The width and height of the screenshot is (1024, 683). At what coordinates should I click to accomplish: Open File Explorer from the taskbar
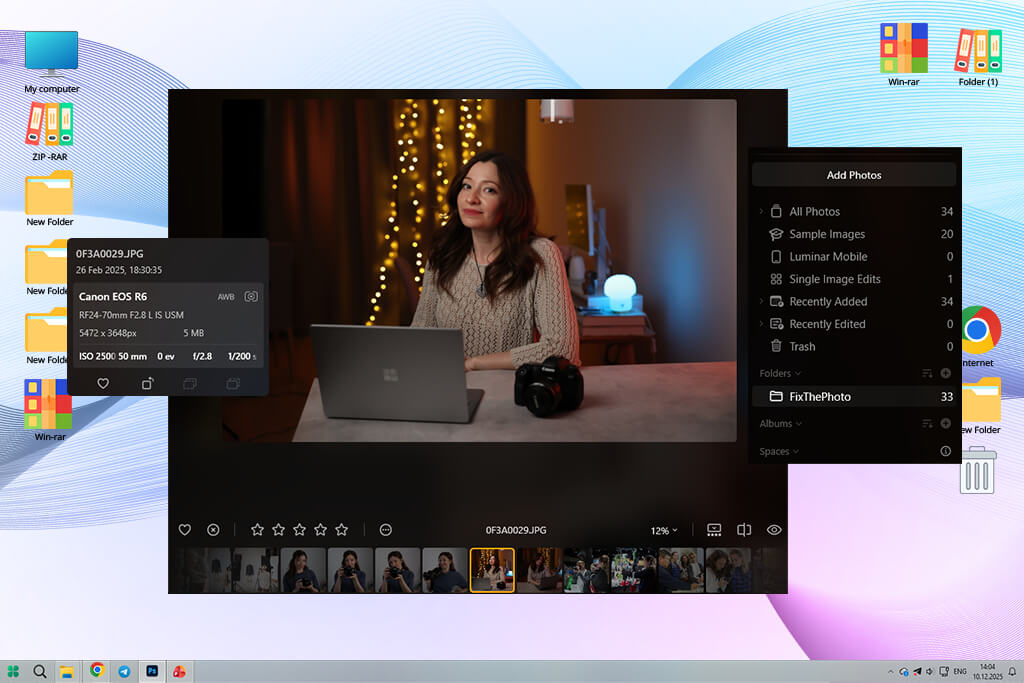tap(67, 671)
